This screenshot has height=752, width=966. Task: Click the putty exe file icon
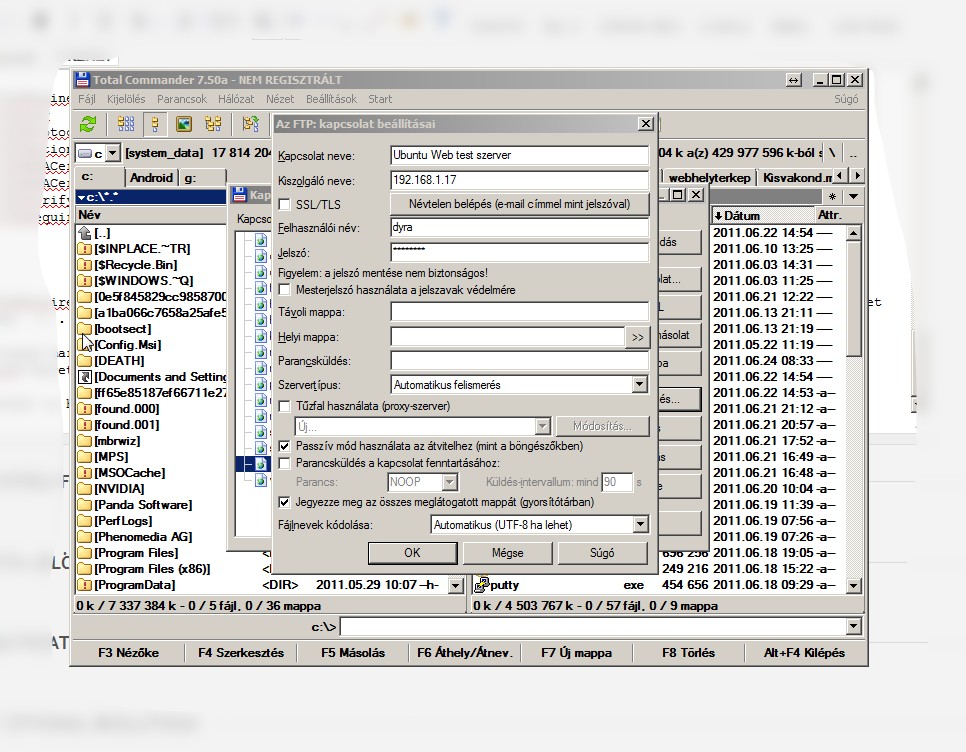[482, 584]
